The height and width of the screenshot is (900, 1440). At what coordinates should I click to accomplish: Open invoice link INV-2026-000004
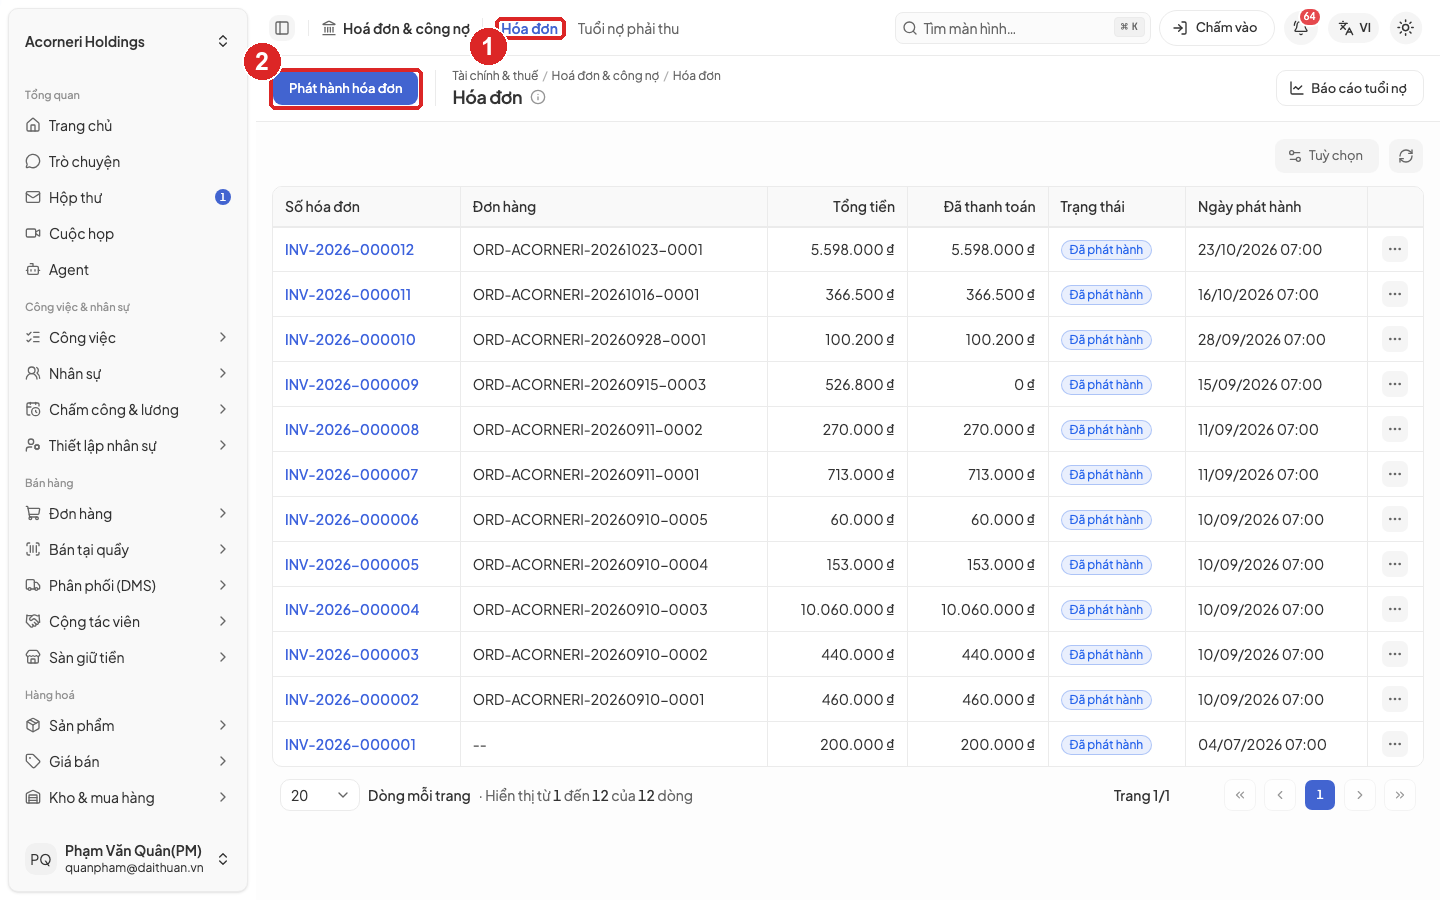352,609
